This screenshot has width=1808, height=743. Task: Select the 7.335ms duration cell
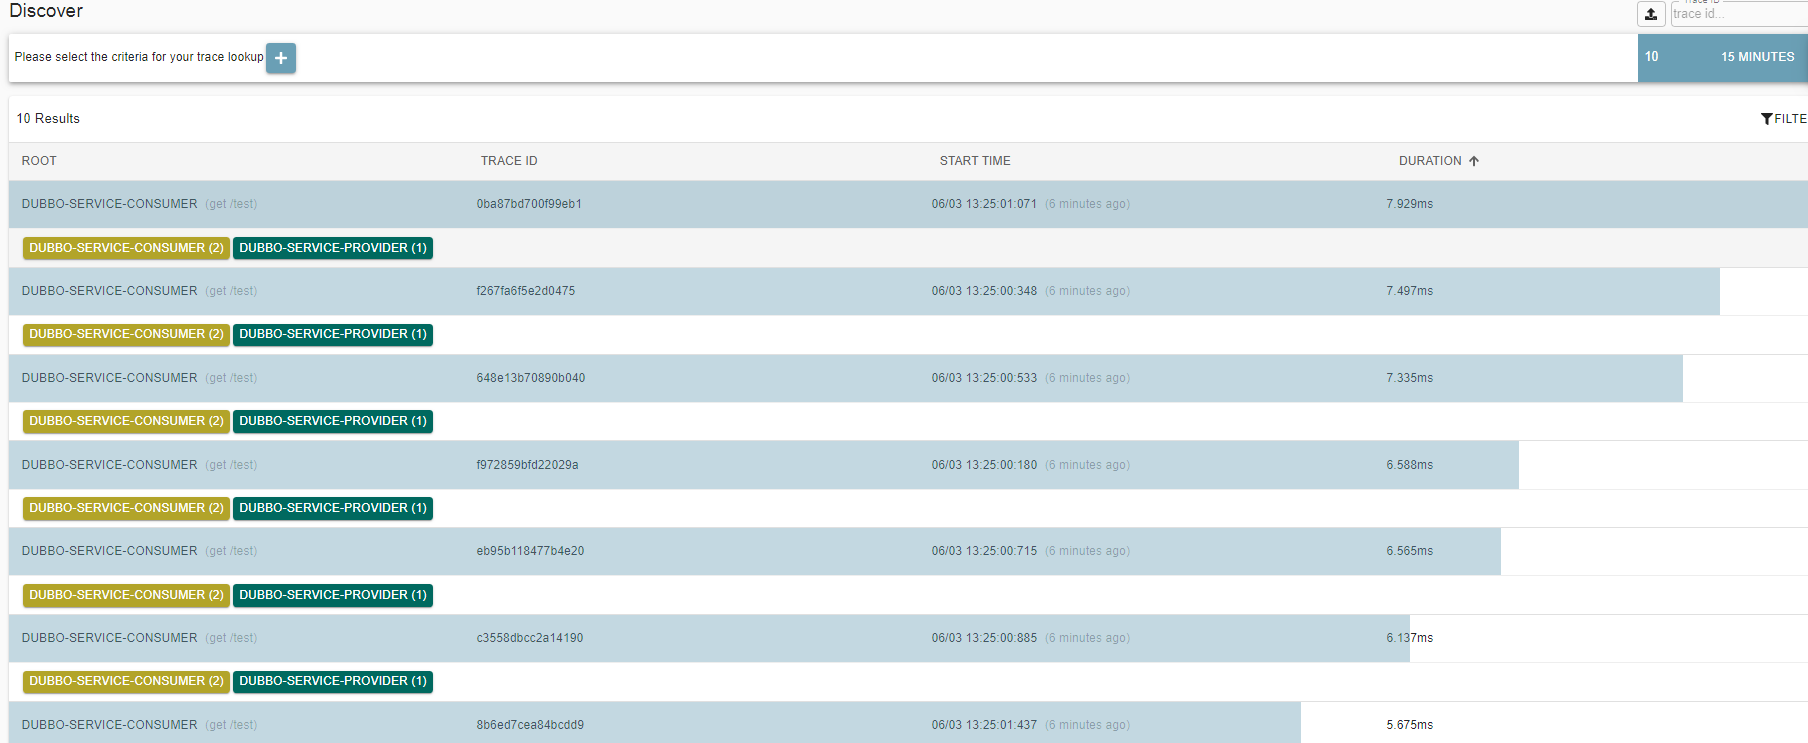(1409, 378)
